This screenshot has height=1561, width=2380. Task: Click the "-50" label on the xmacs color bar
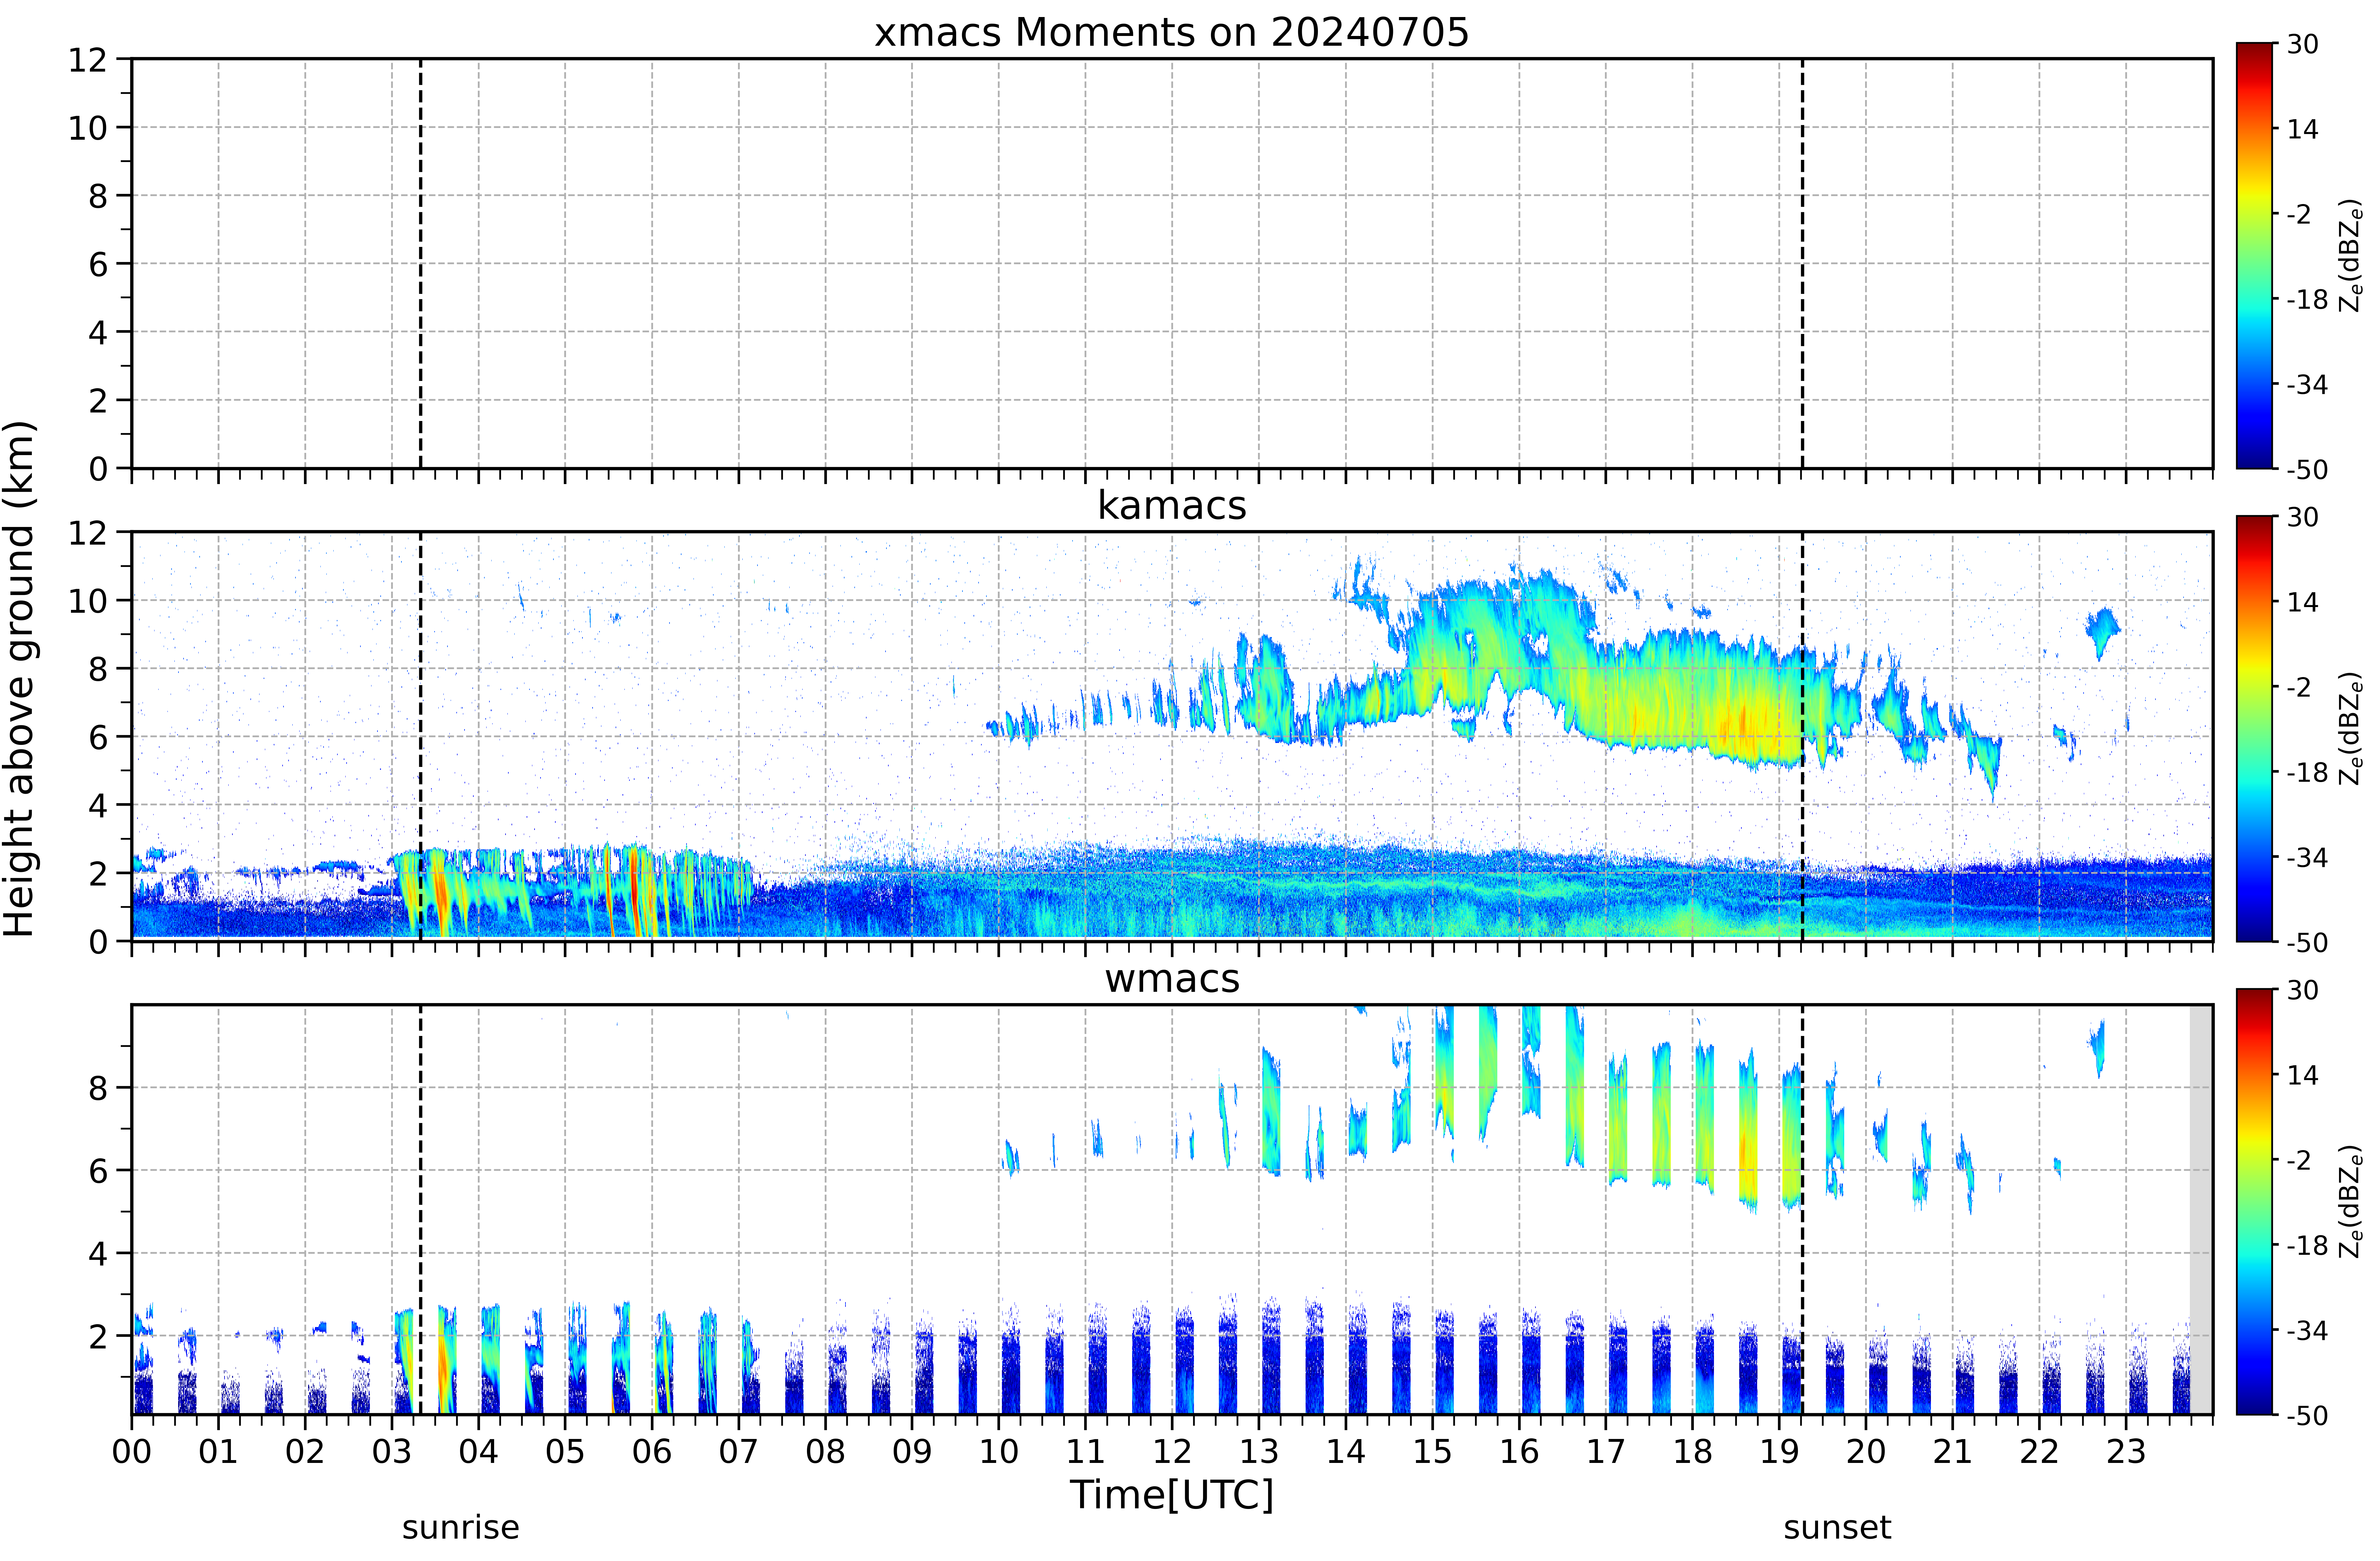pyautogui.click(x=2308, y=469)
